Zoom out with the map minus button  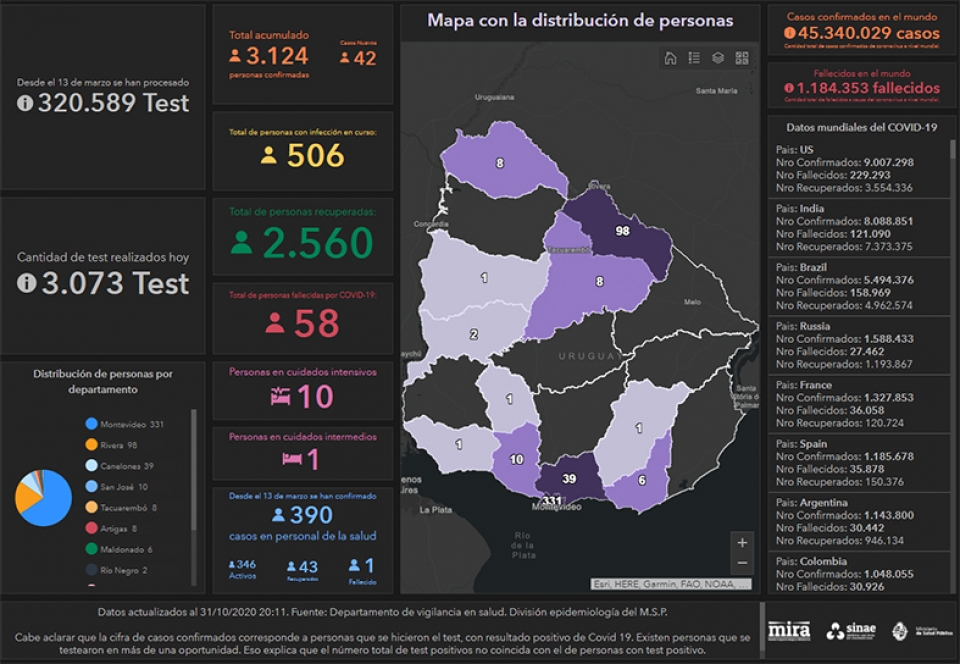coord(742,563)
